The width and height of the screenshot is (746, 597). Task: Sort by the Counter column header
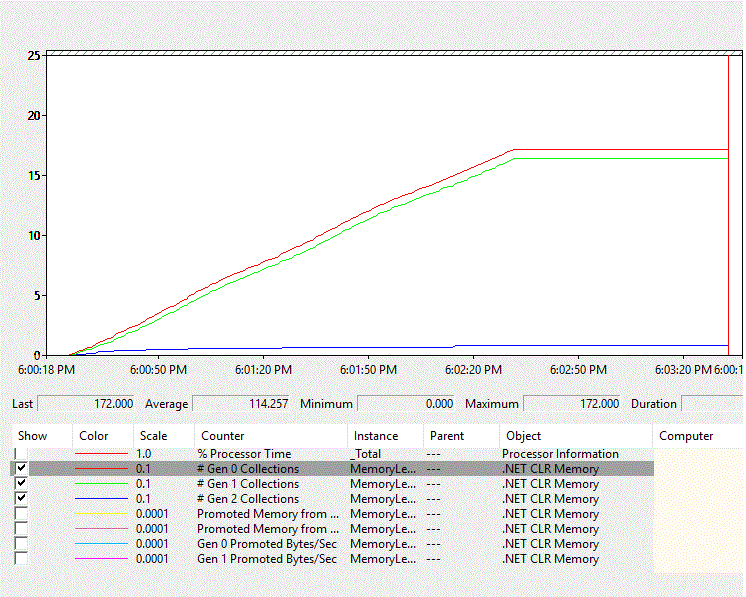271,436
